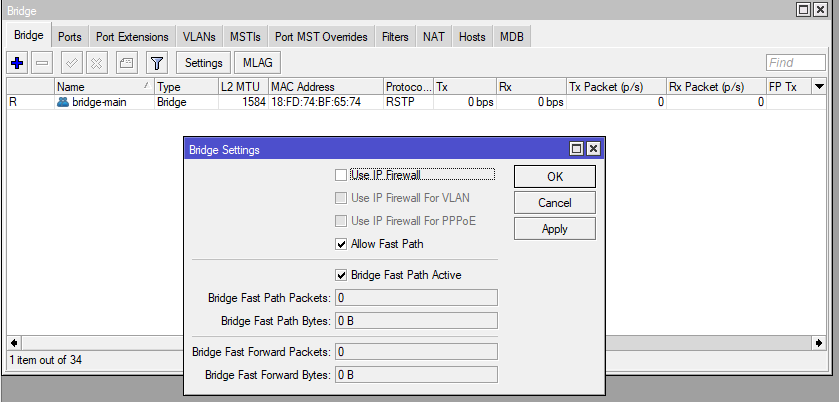
Task: Click the disable cross toolbar icon
Action: pos(96,63)
